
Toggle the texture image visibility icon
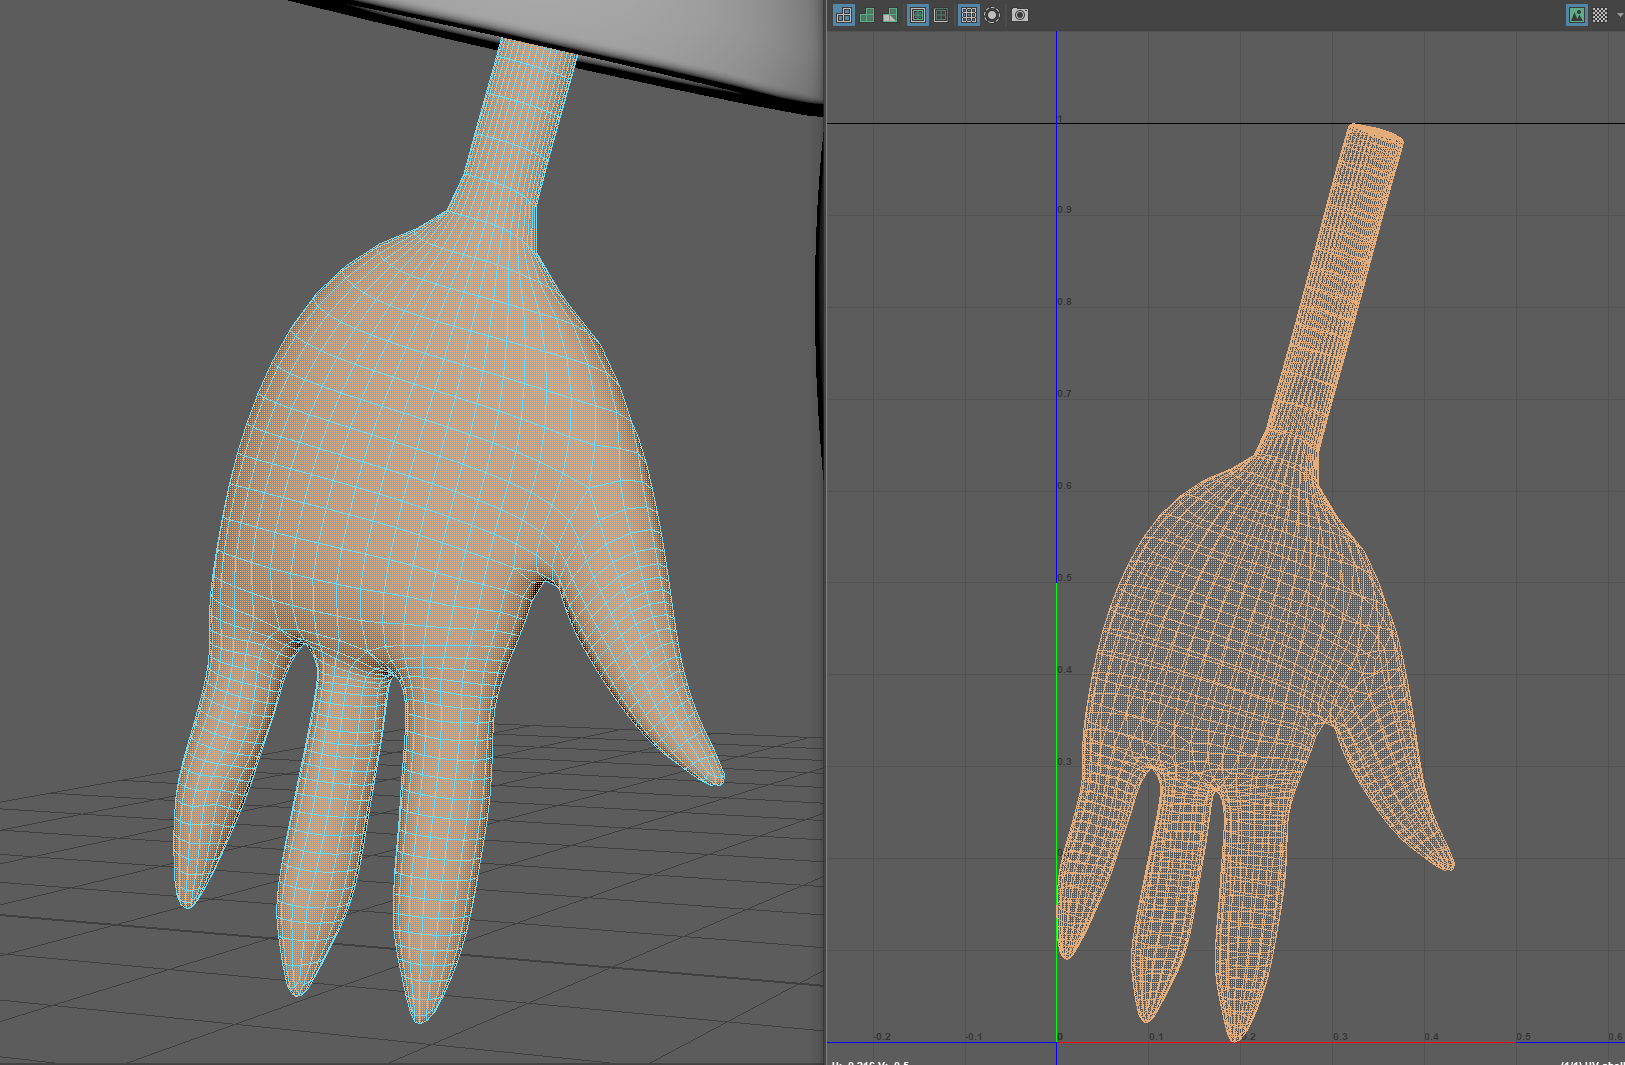coord(1576,14)
